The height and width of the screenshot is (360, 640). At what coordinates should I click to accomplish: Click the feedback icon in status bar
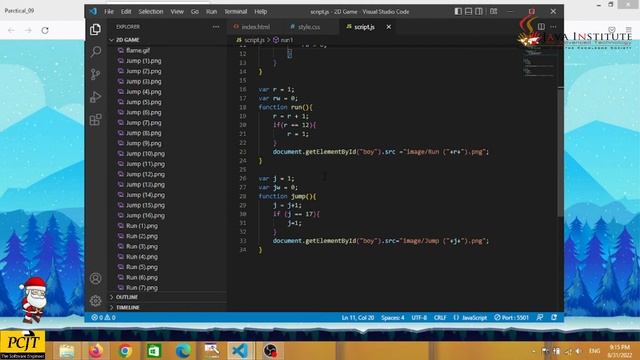click(540, 318)
